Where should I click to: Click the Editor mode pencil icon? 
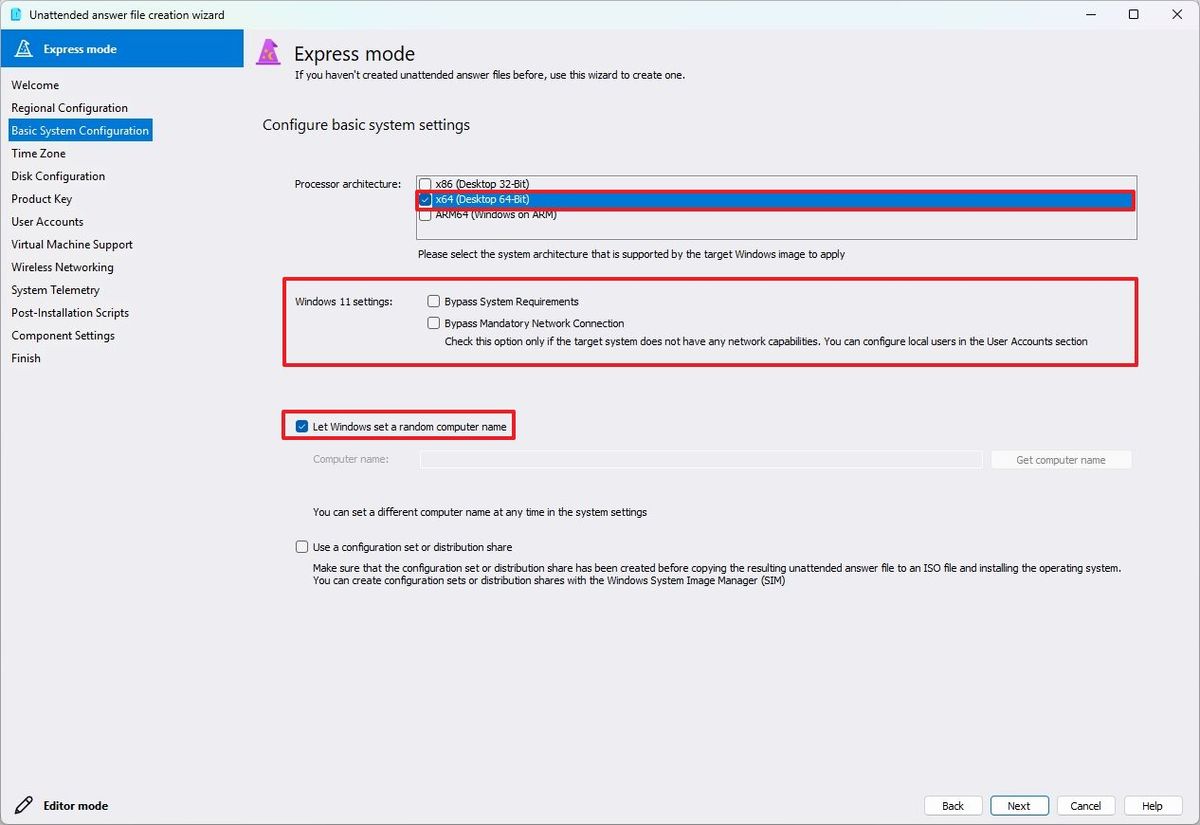coord(24,805)
